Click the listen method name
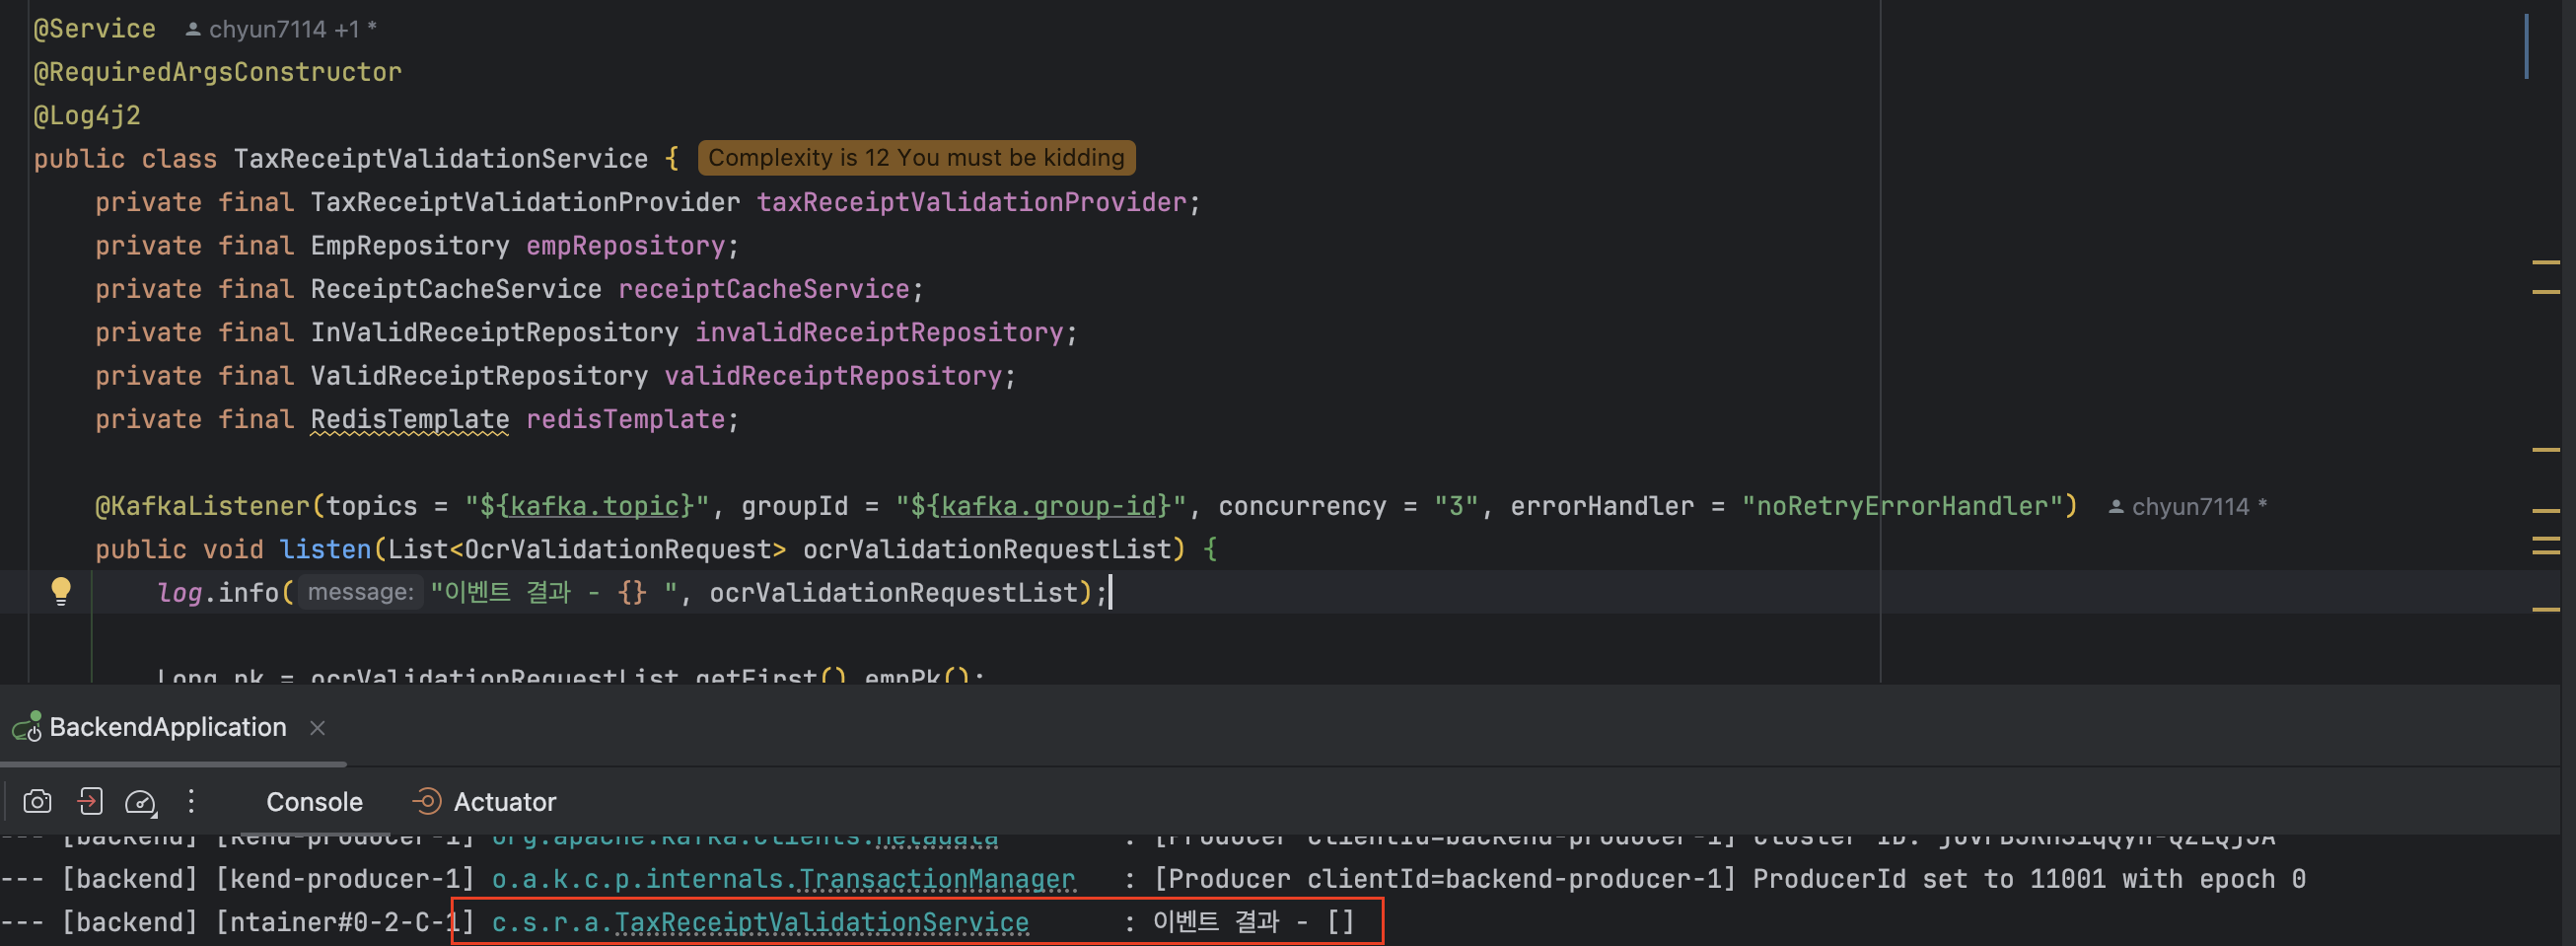This screenshot has height=946, width=2576. (326, 549)
